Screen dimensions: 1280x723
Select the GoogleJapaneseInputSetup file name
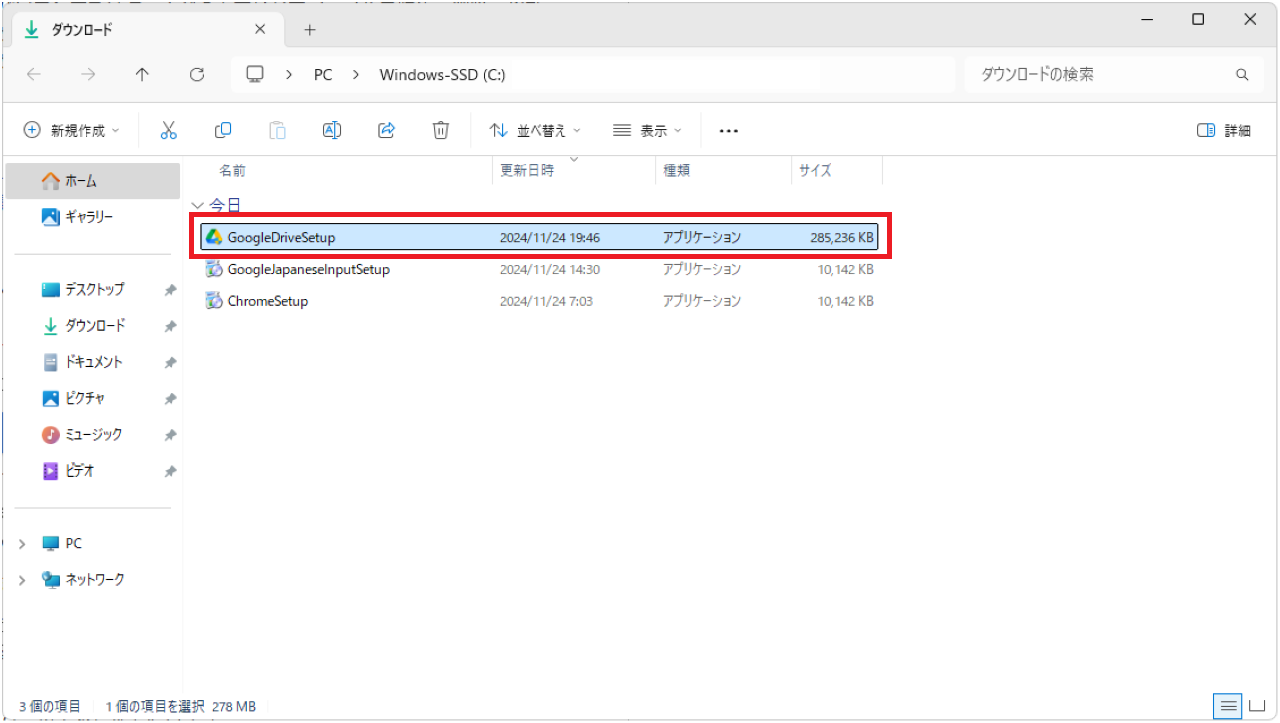point(309,270)
